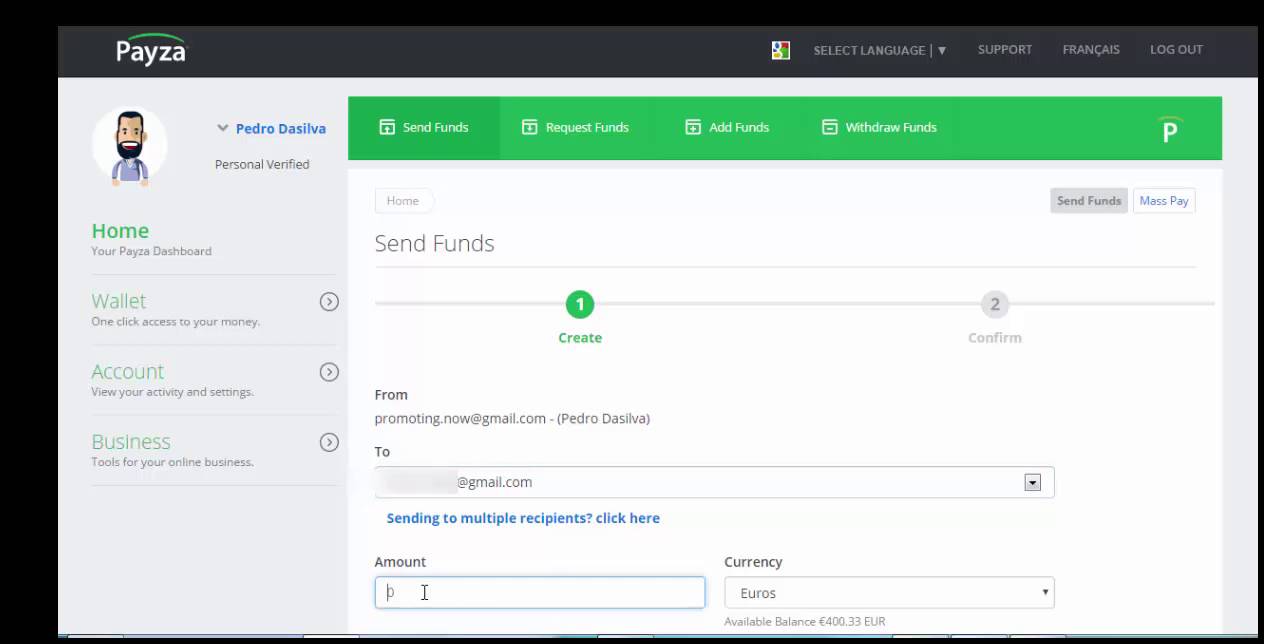Image resolution: width=1264 pixels, height=644 pixels.
Task: Open the 'Sending to multiple recipients' link
Action: (523, 518)
